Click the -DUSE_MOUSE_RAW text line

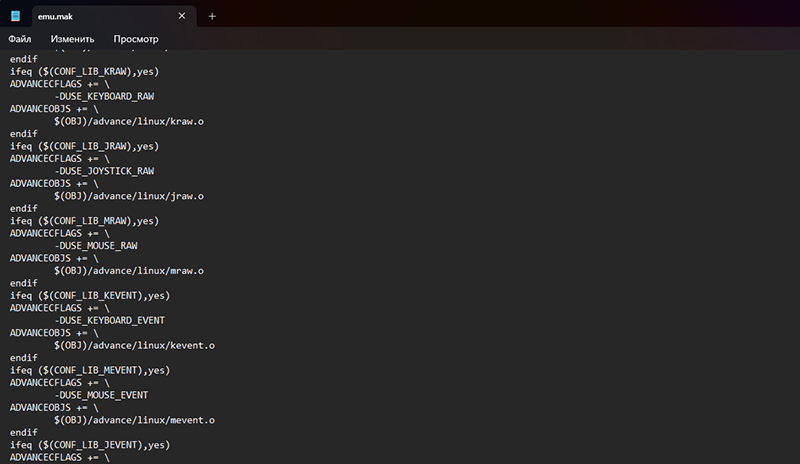click(x=96, y=245)
